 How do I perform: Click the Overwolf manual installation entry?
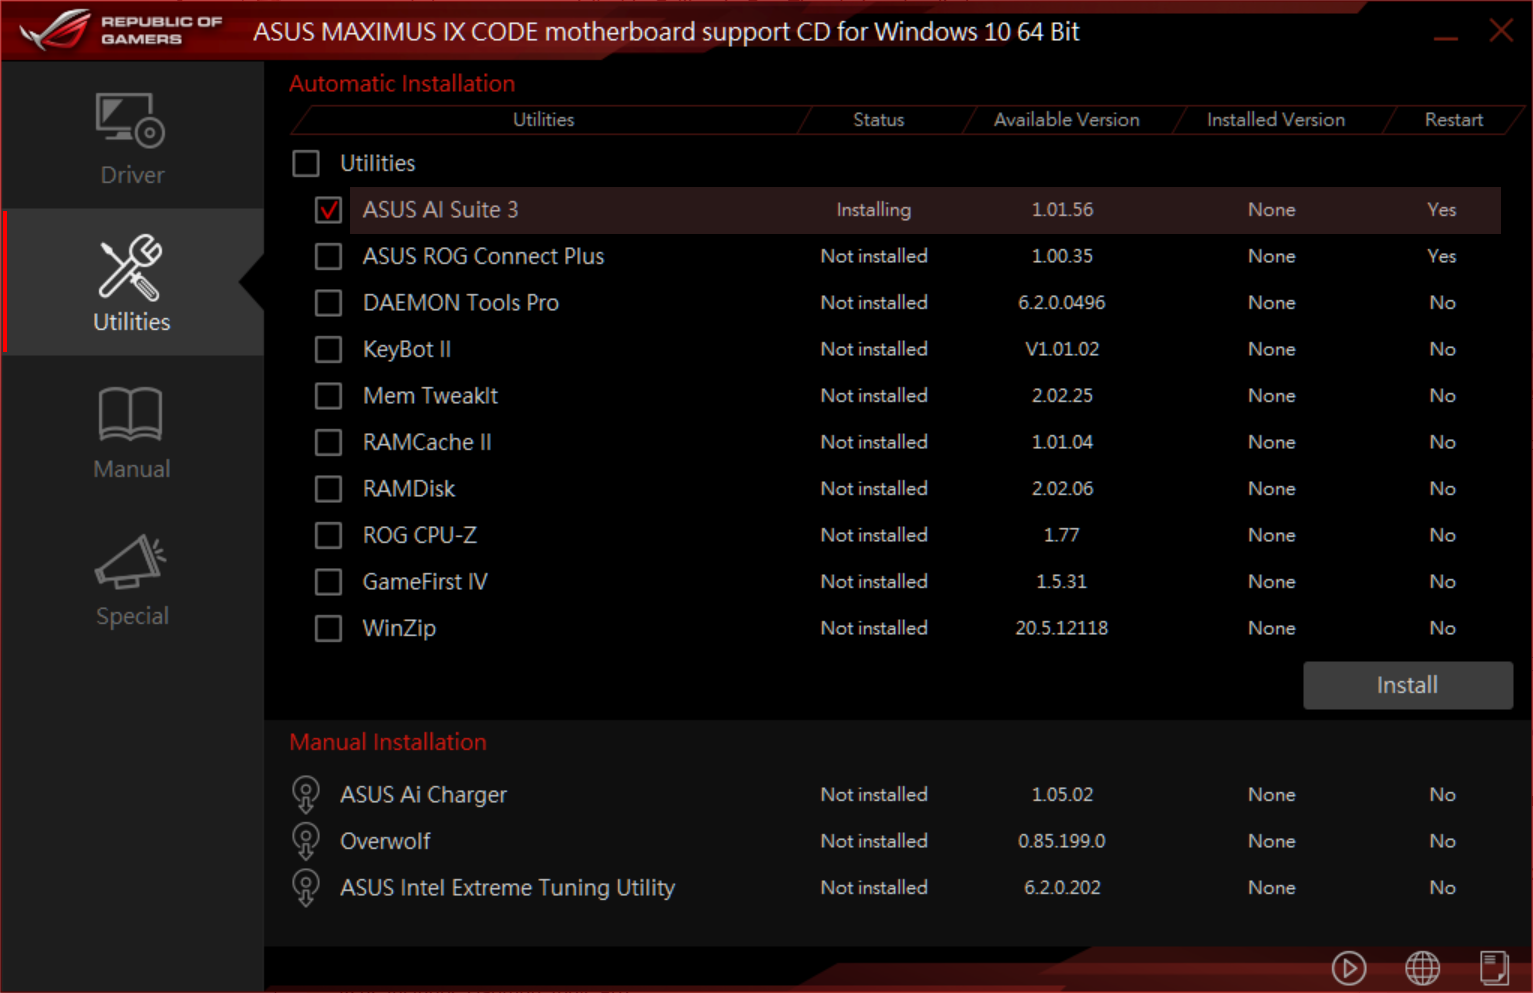pyautogui.click(x=385, y=841)
